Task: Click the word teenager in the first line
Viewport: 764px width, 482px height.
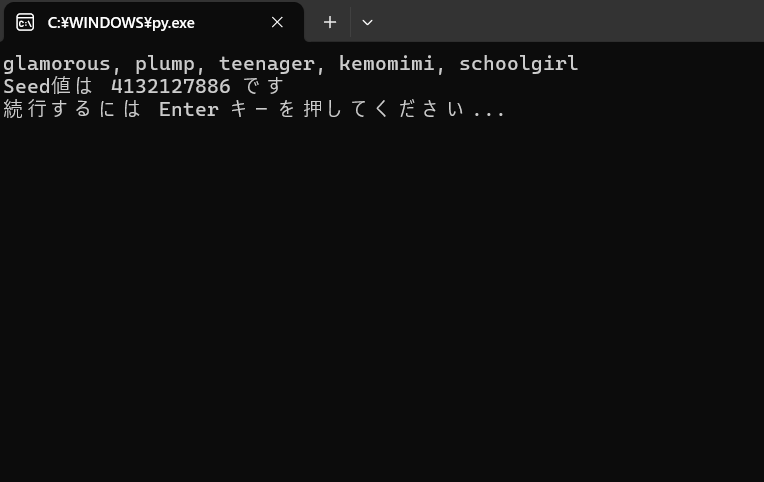Action: click(267, 64)
